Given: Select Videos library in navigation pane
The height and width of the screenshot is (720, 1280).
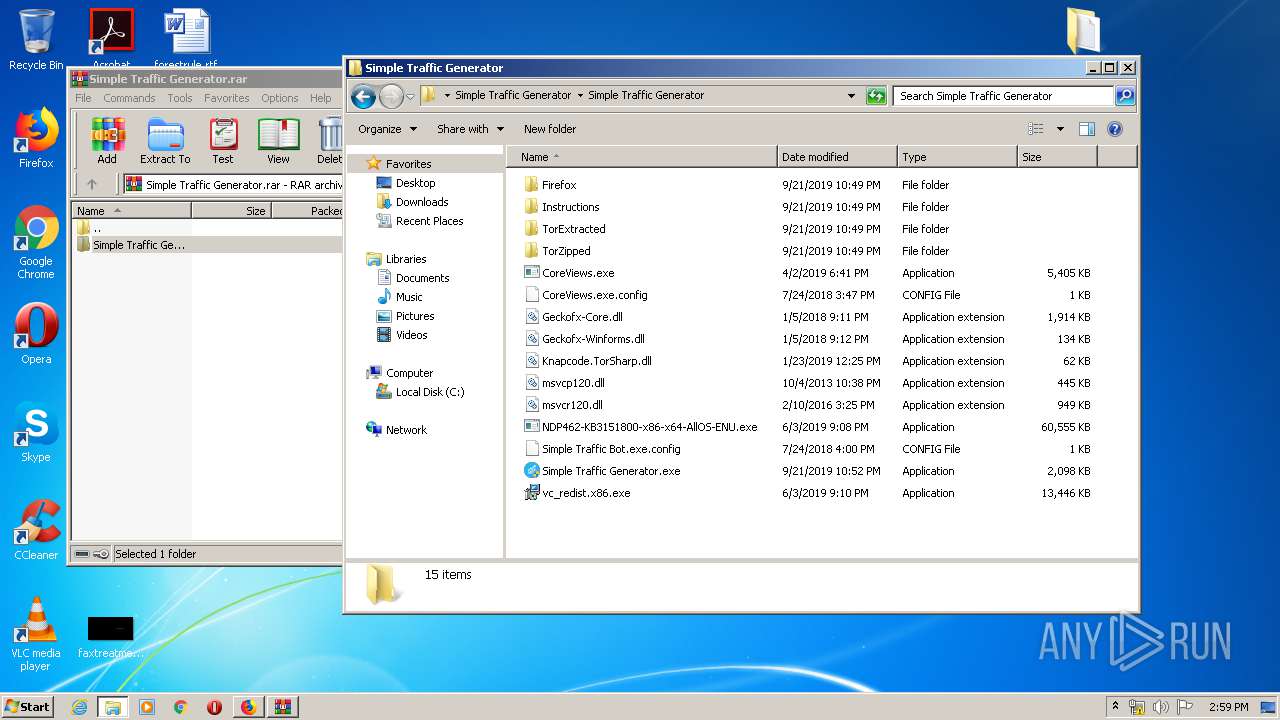Looking at the screenshot, I should click(411, 335).
